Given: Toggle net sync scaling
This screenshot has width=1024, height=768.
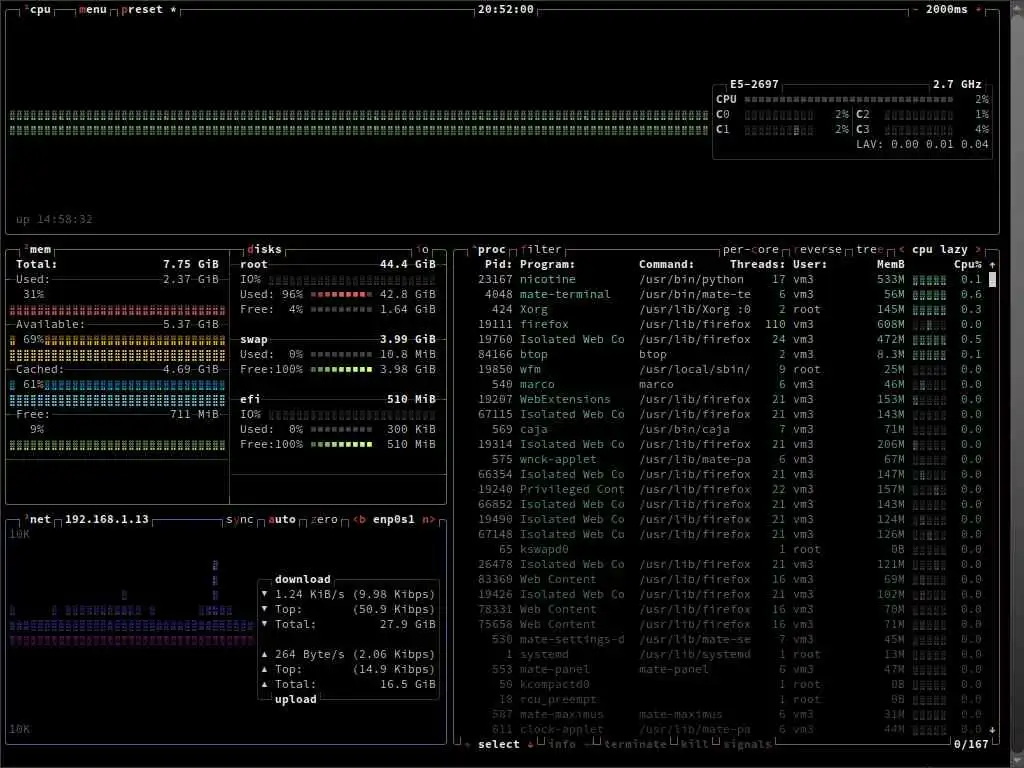Looking at the screenshot, I should point(239,519).
